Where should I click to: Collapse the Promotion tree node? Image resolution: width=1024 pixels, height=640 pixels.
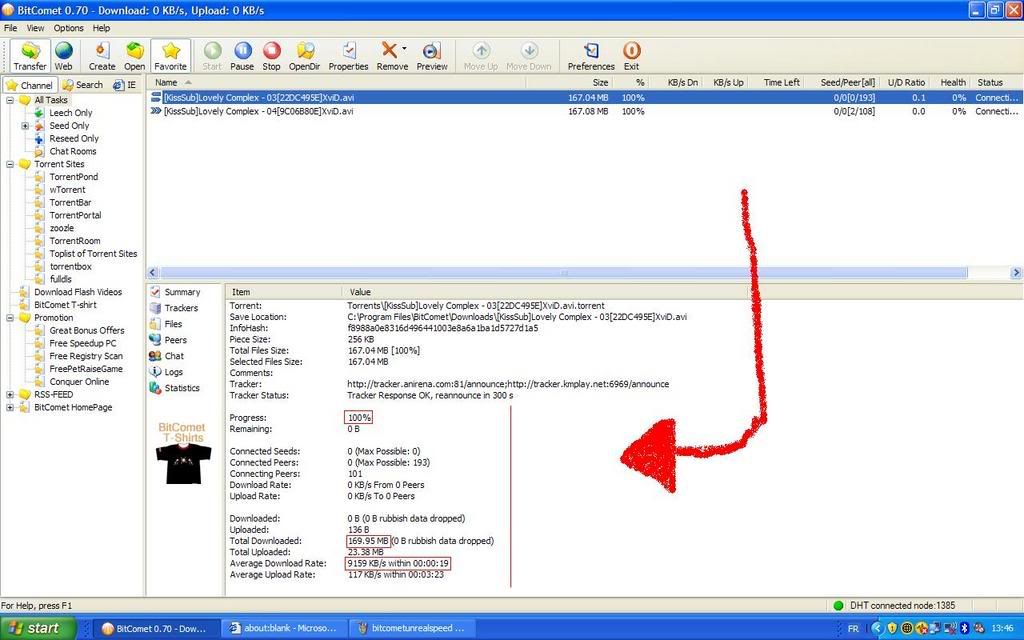coord(10,317)
